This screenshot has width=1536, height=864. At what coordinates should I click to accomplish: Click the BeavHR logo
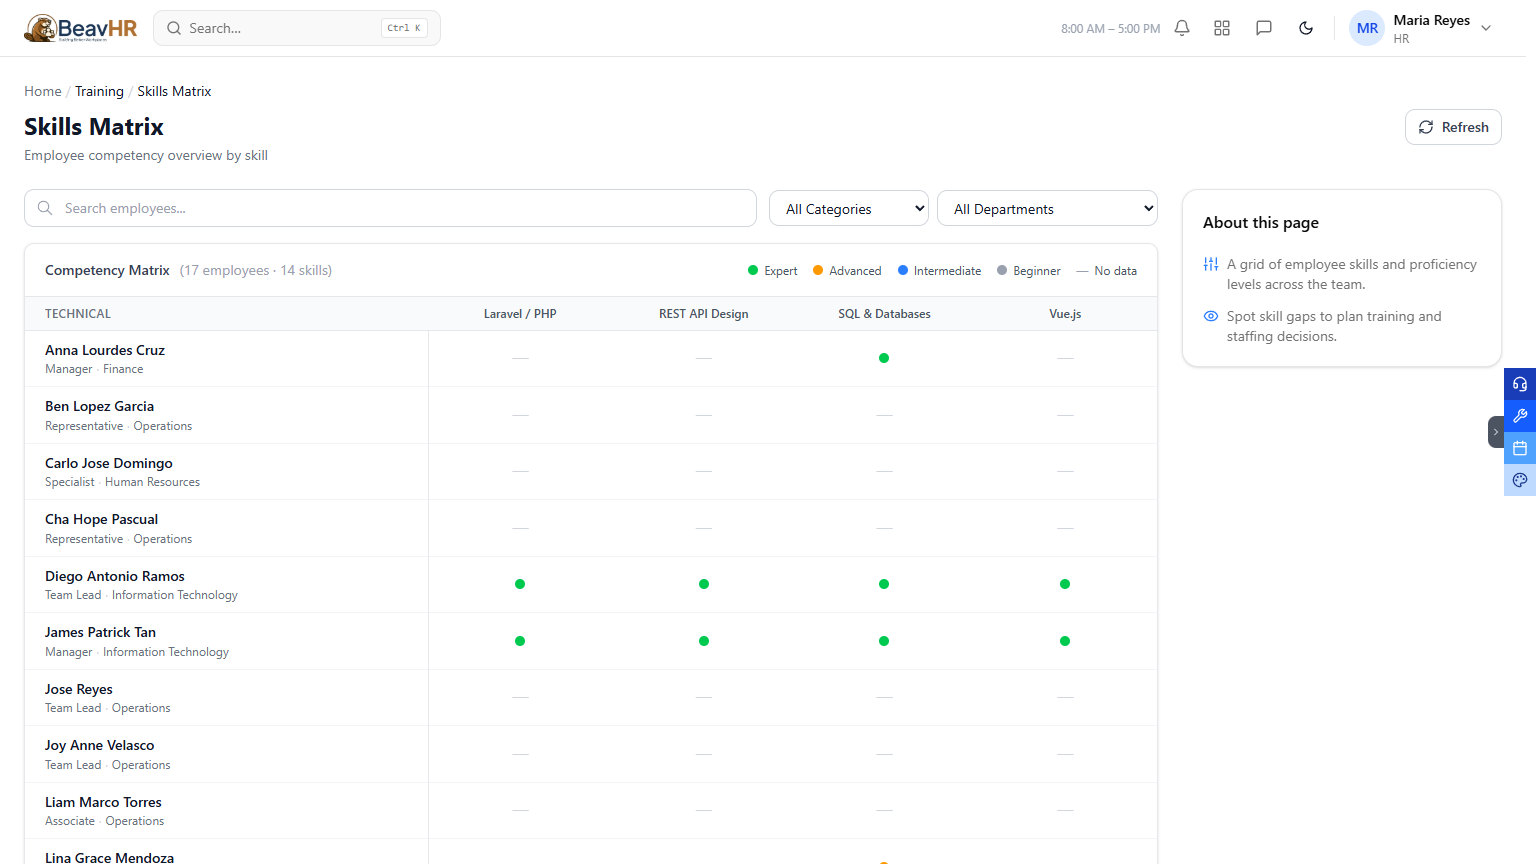point(81,28)
